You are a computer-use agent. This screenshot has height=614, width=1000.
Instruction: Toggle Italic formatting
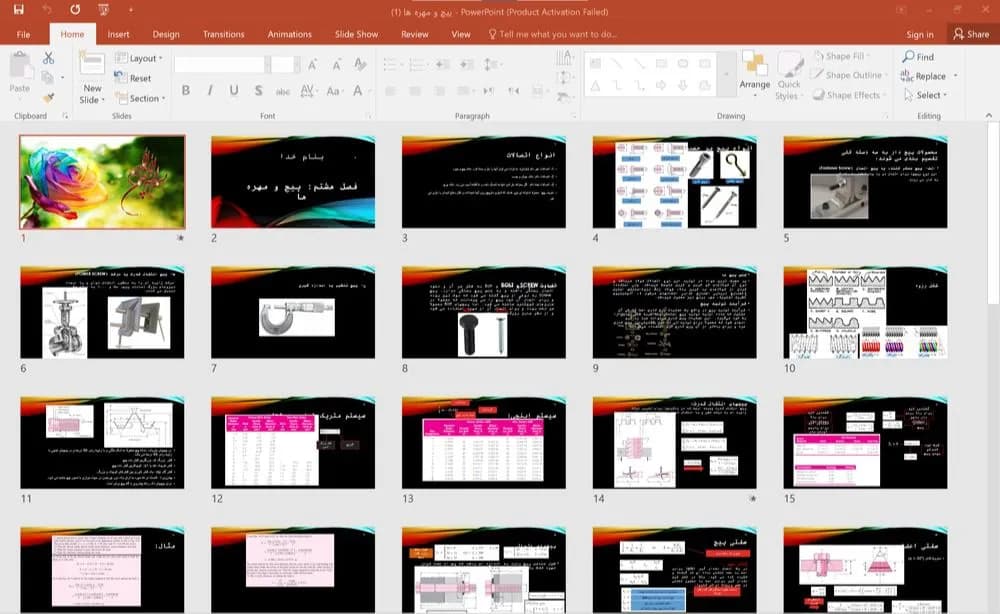(x=210, y=91)
